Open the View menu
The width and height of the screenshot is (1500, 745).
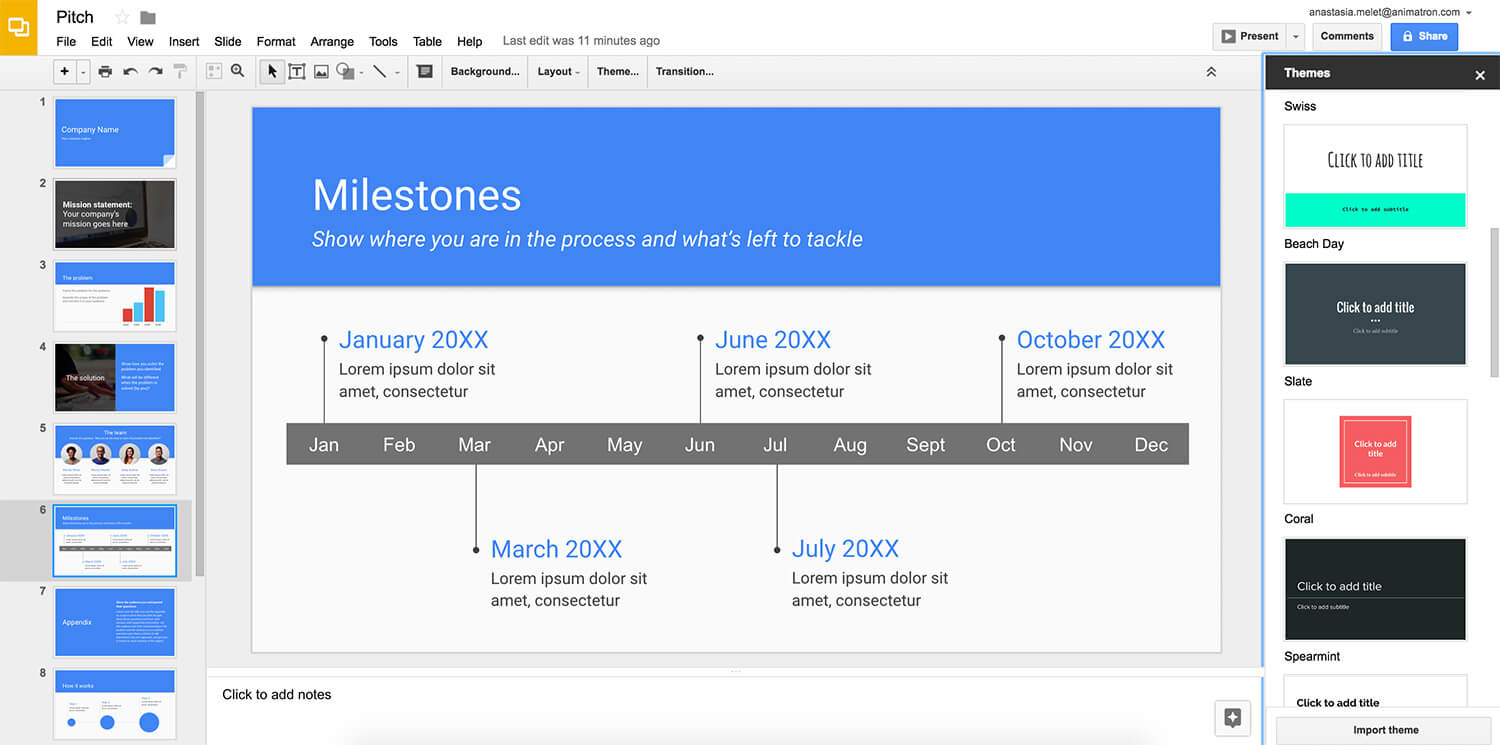(x=141, y=41)
